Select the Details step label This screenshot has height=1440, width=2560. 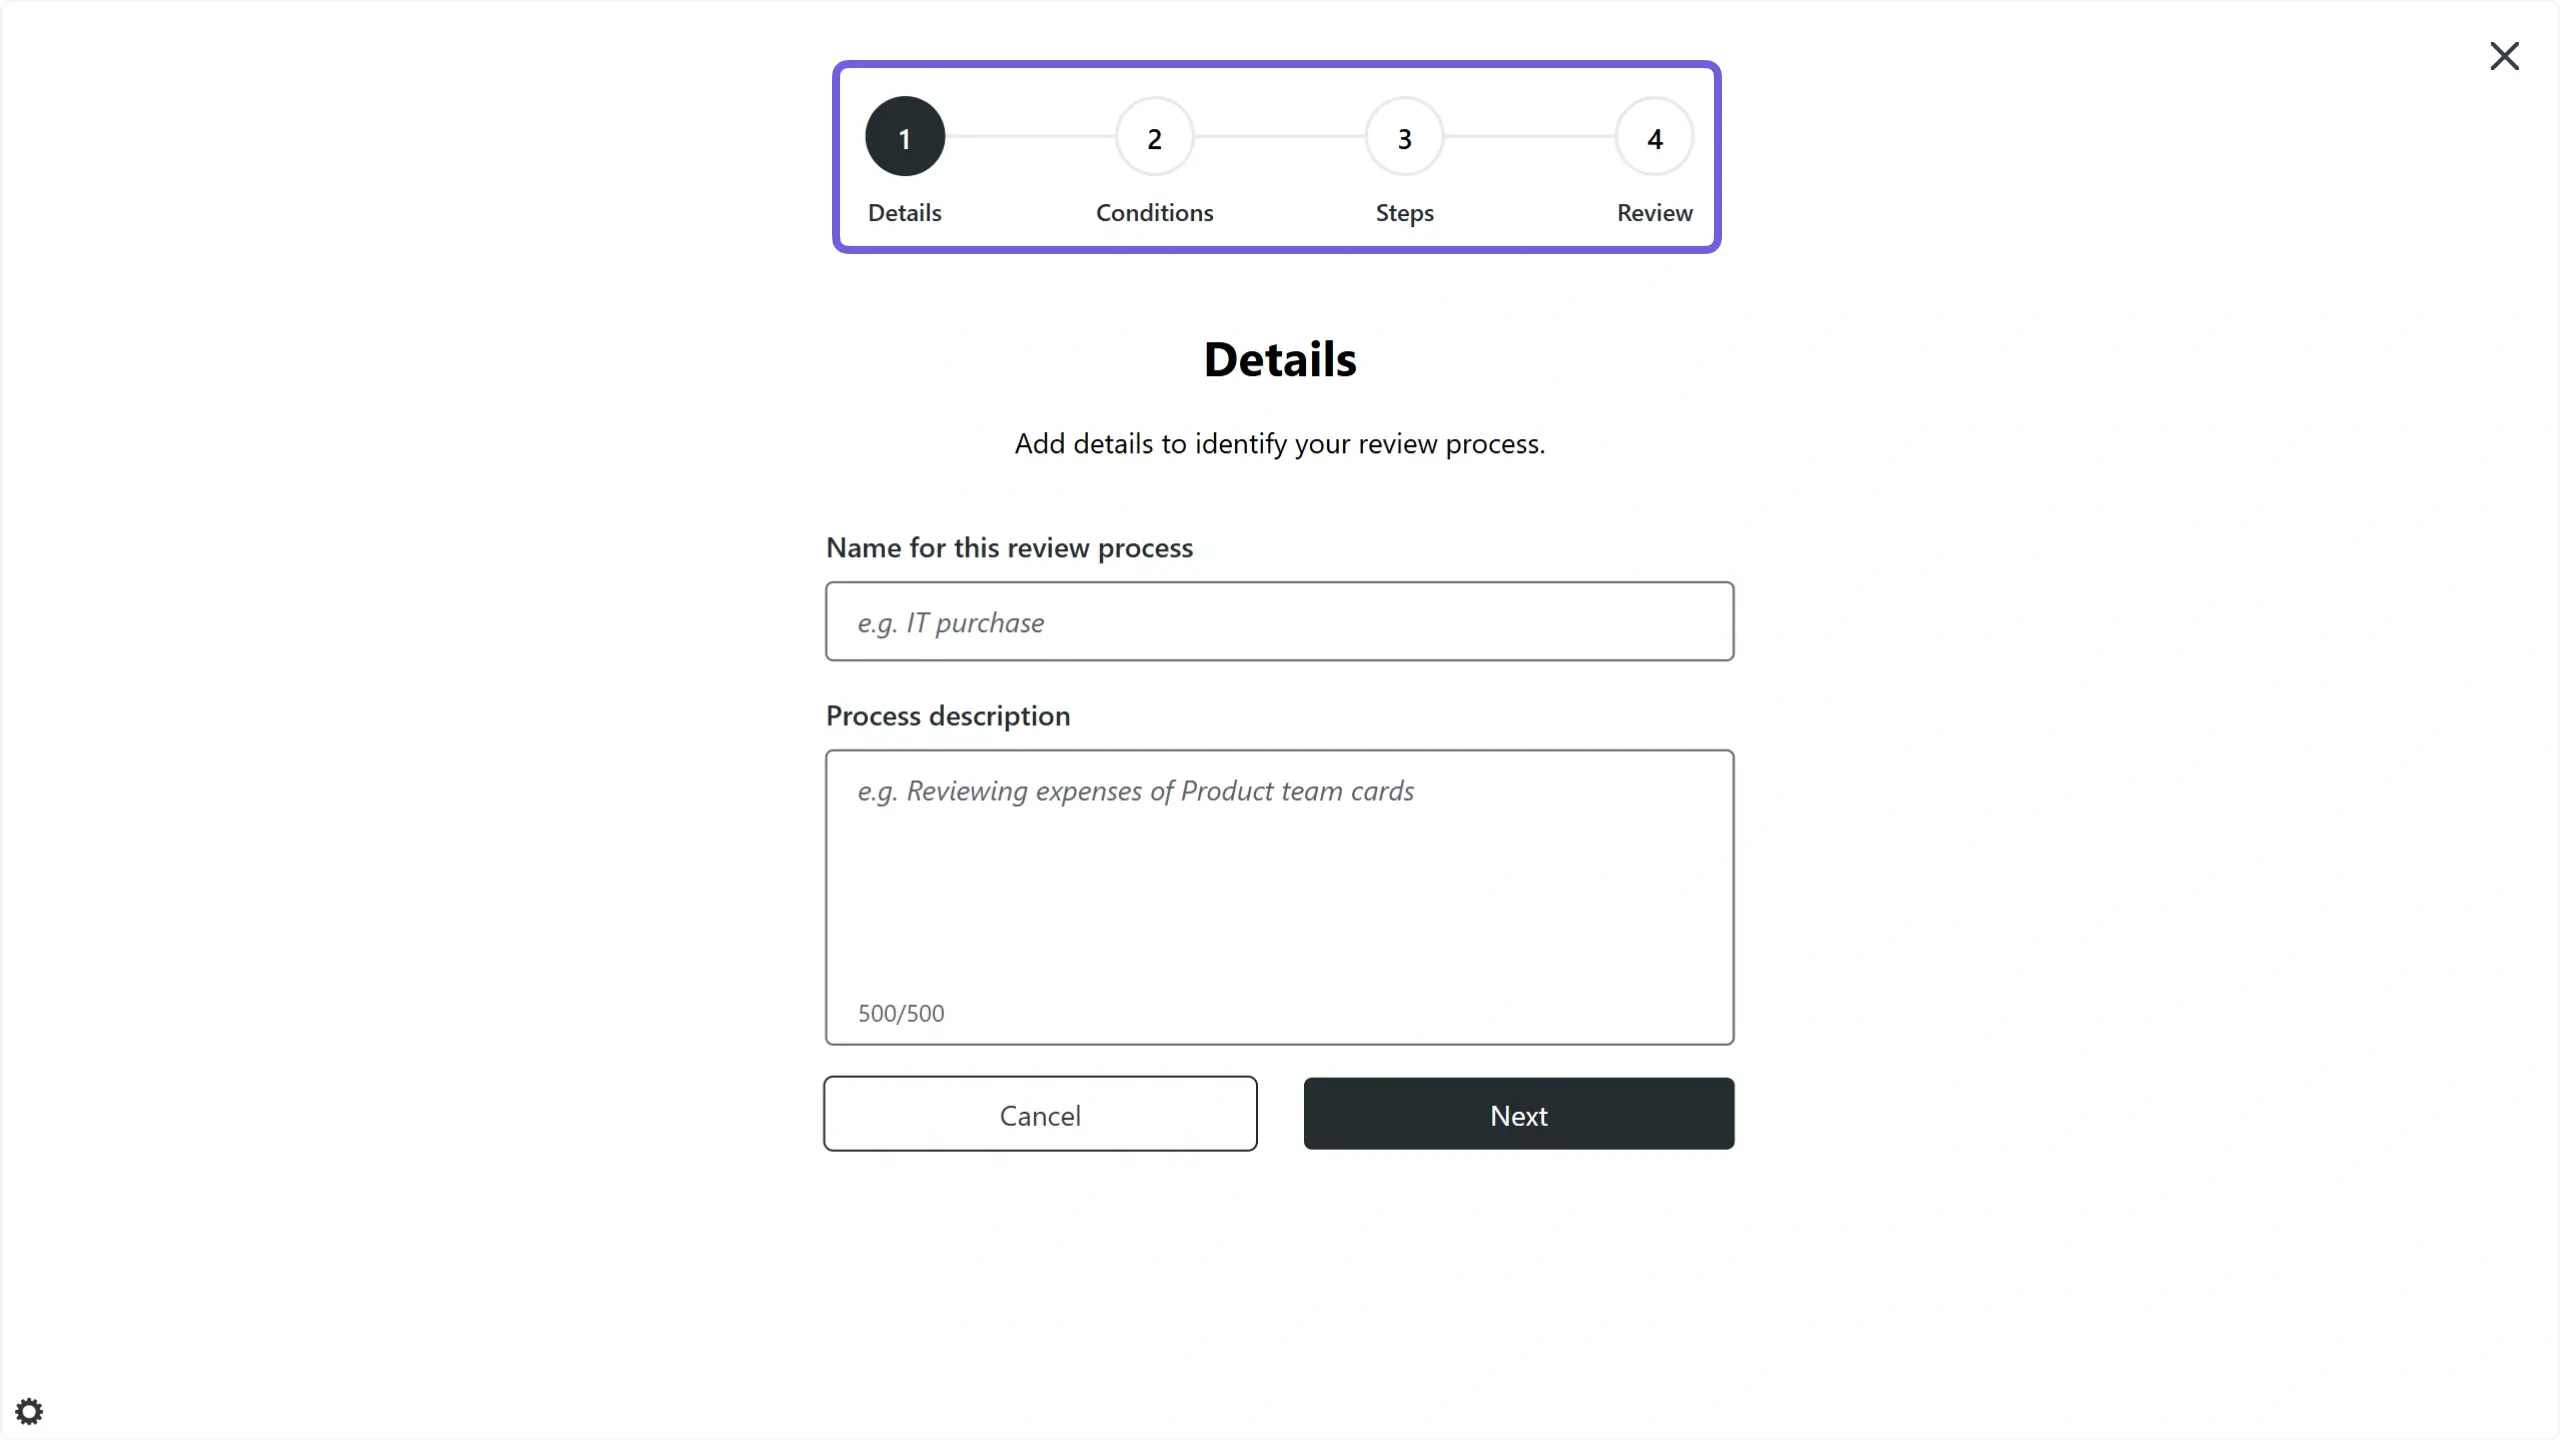coord(903,213)
